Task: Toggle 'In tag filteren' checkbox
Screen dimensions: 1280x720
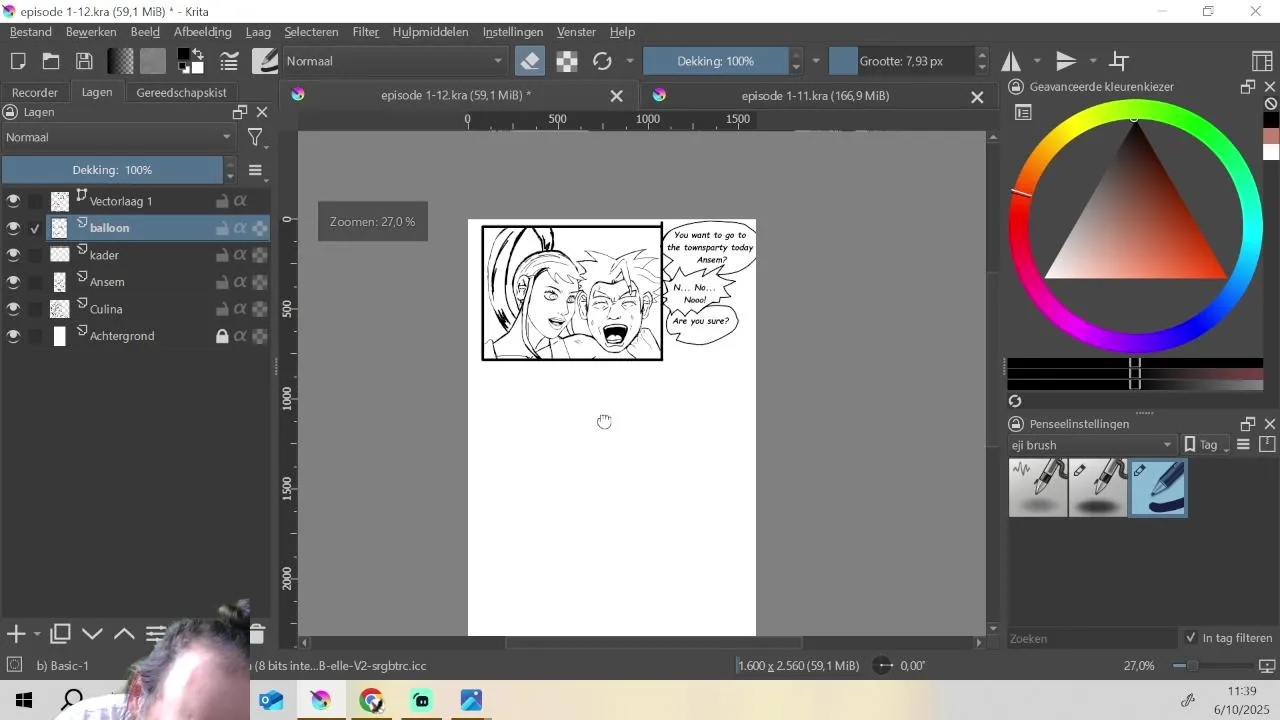Action: coord(1190,638)
